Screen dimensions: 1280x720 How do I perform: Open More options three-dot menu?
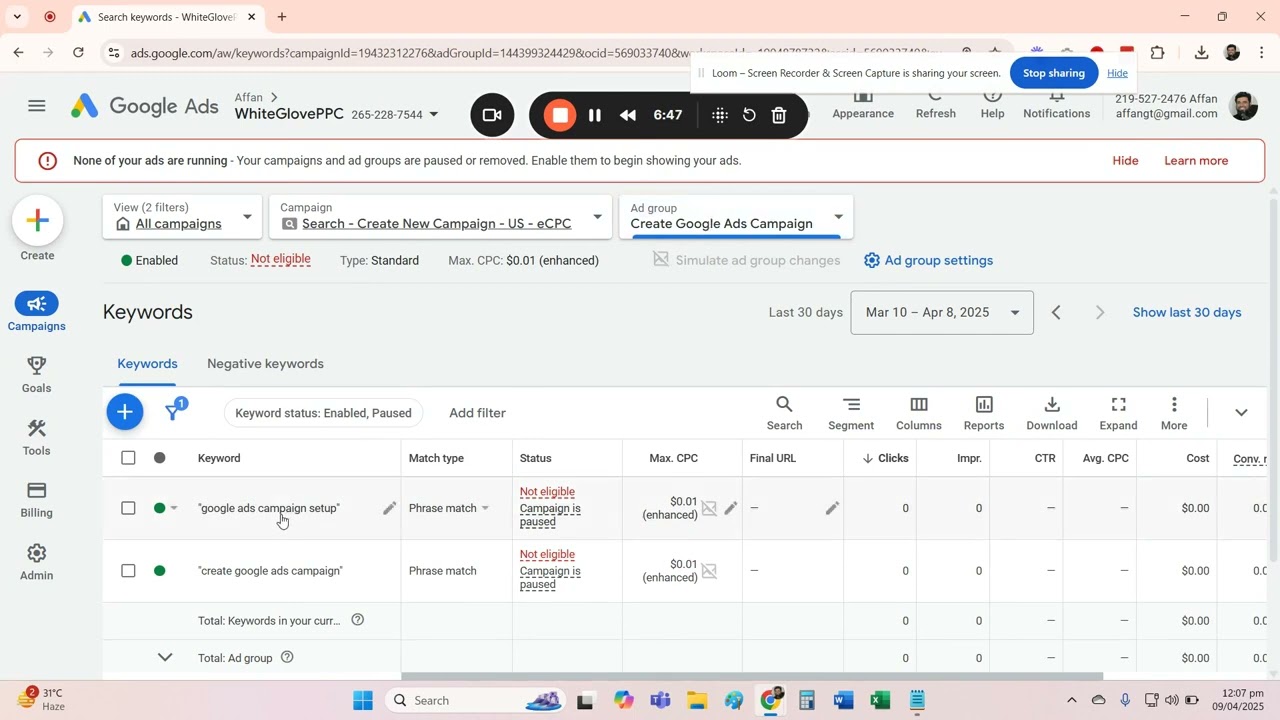(1174, 413)
